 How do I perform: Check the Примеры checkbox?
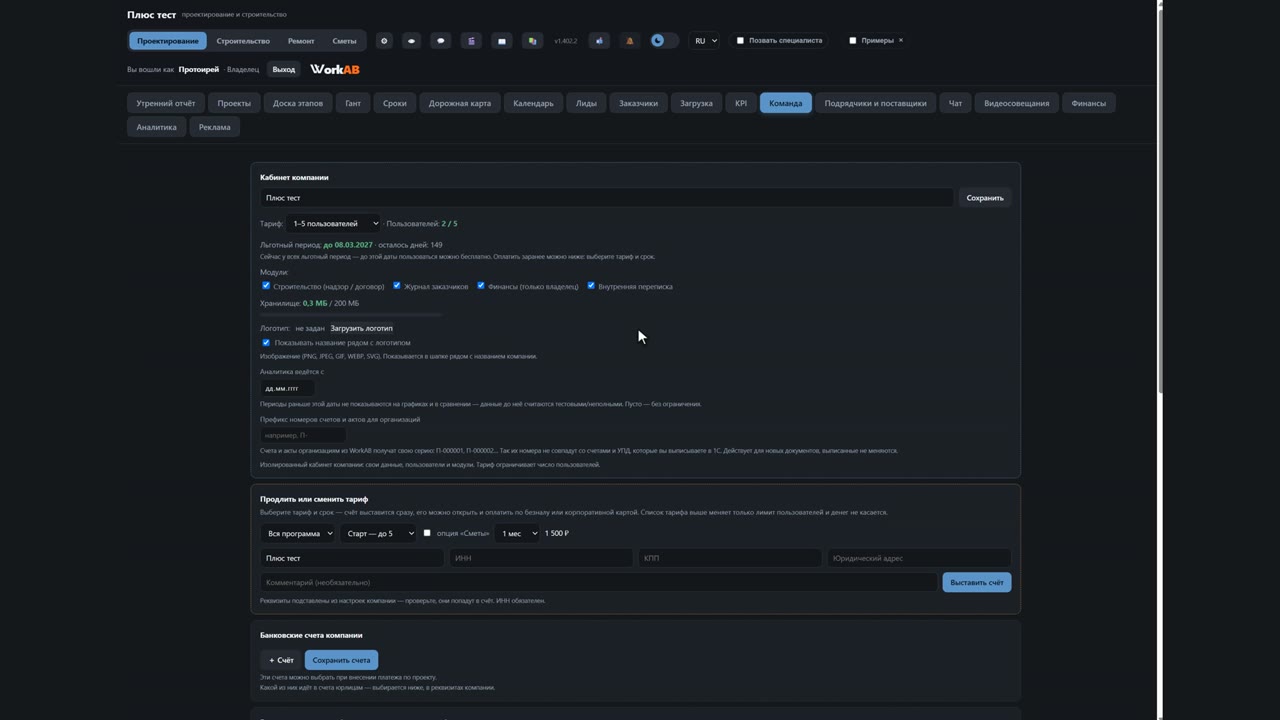(852, 41)
